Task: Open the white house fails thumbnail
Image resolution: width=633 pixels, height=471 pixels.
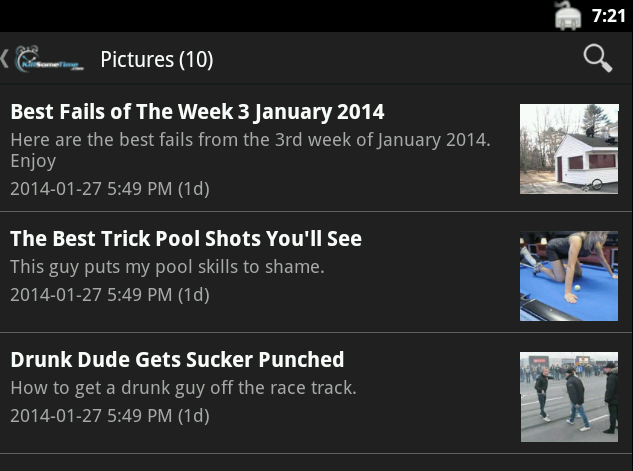Action: 569,149
